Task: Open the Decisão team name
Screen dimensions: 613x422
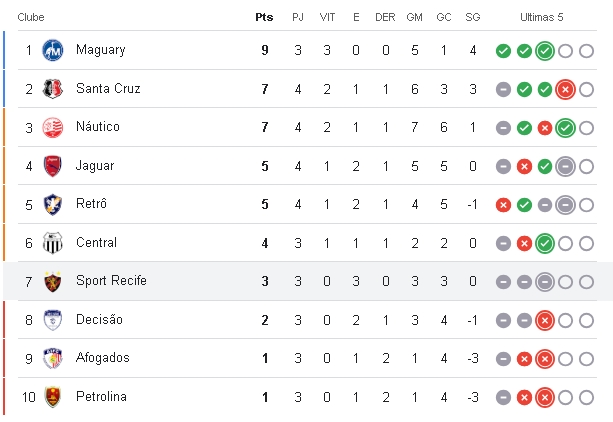Action: coord(99,320)
